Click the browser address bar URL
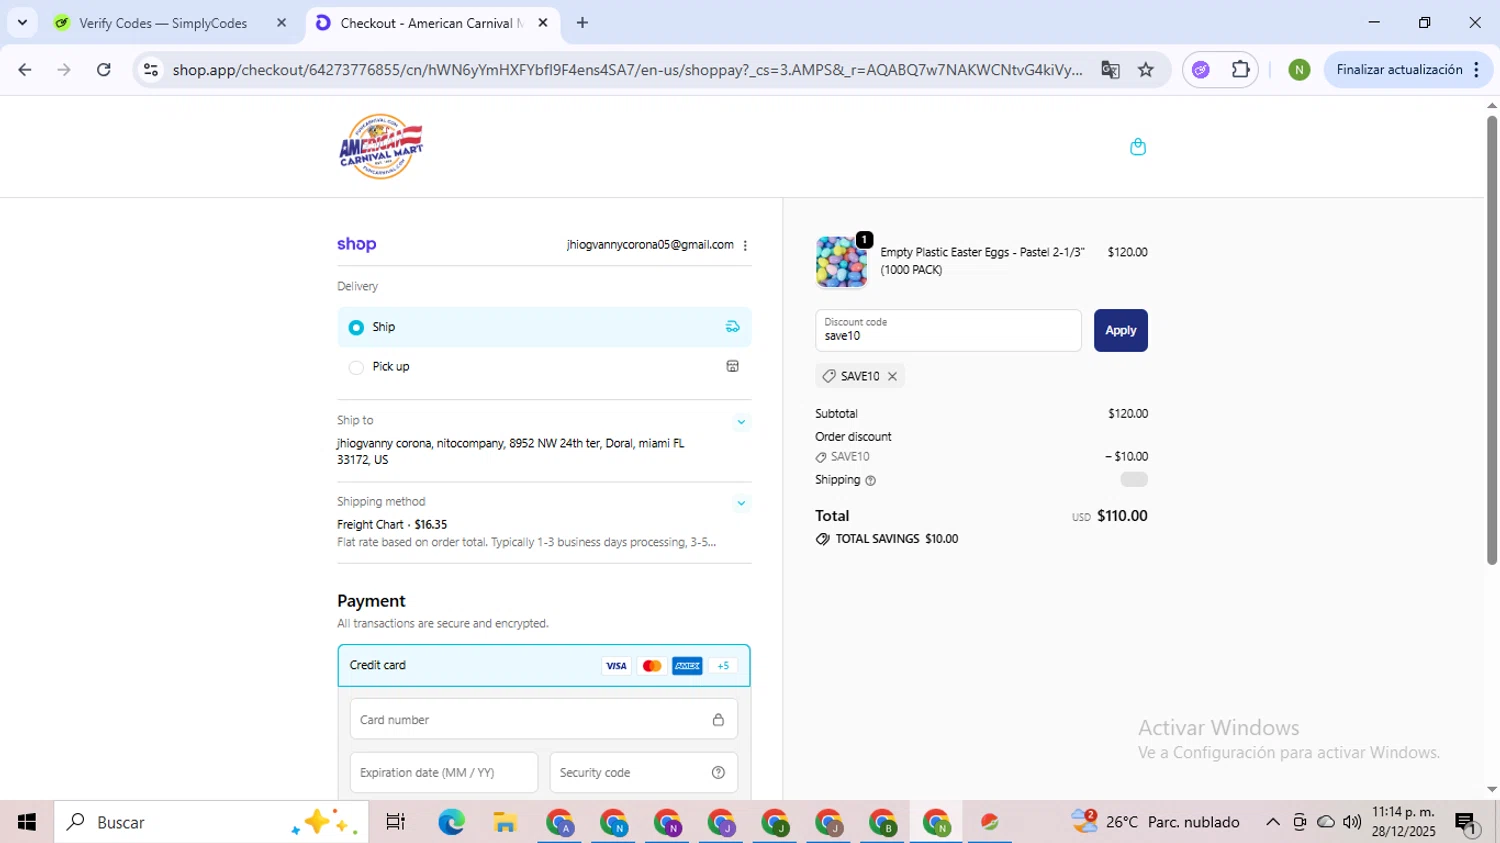This screenshot has width=1500, height=843. (x=627, y=70)
